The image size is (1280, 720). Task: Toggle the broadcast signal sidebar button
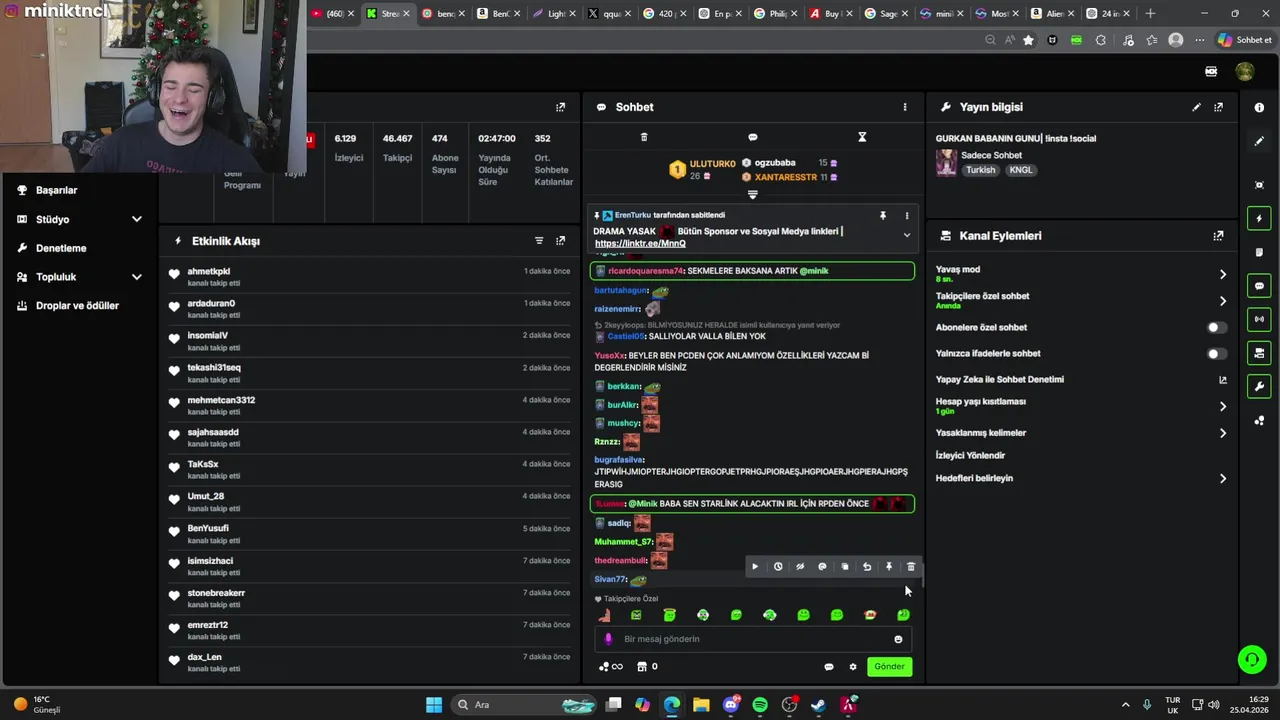click(1259, 320)
